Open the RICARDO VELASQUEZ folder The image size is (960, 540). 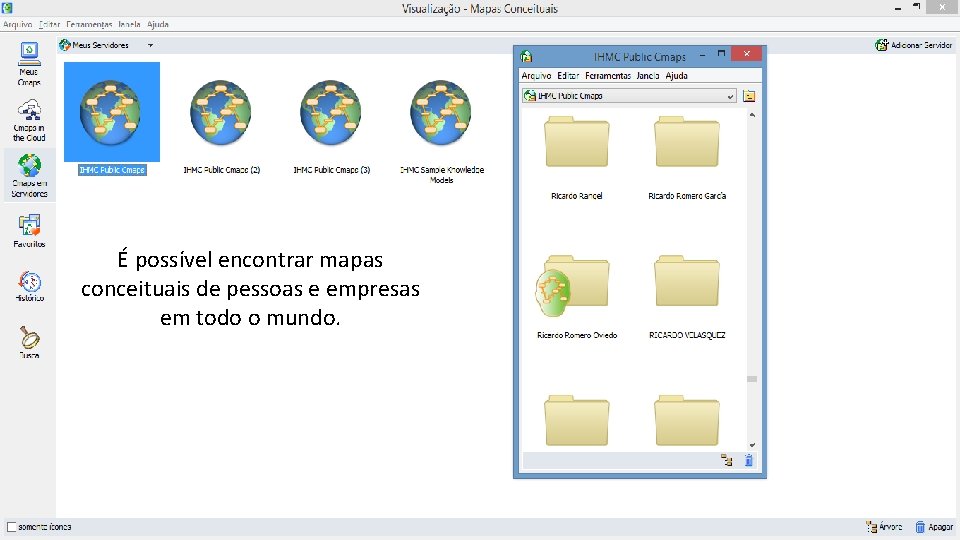coord(686,282)
